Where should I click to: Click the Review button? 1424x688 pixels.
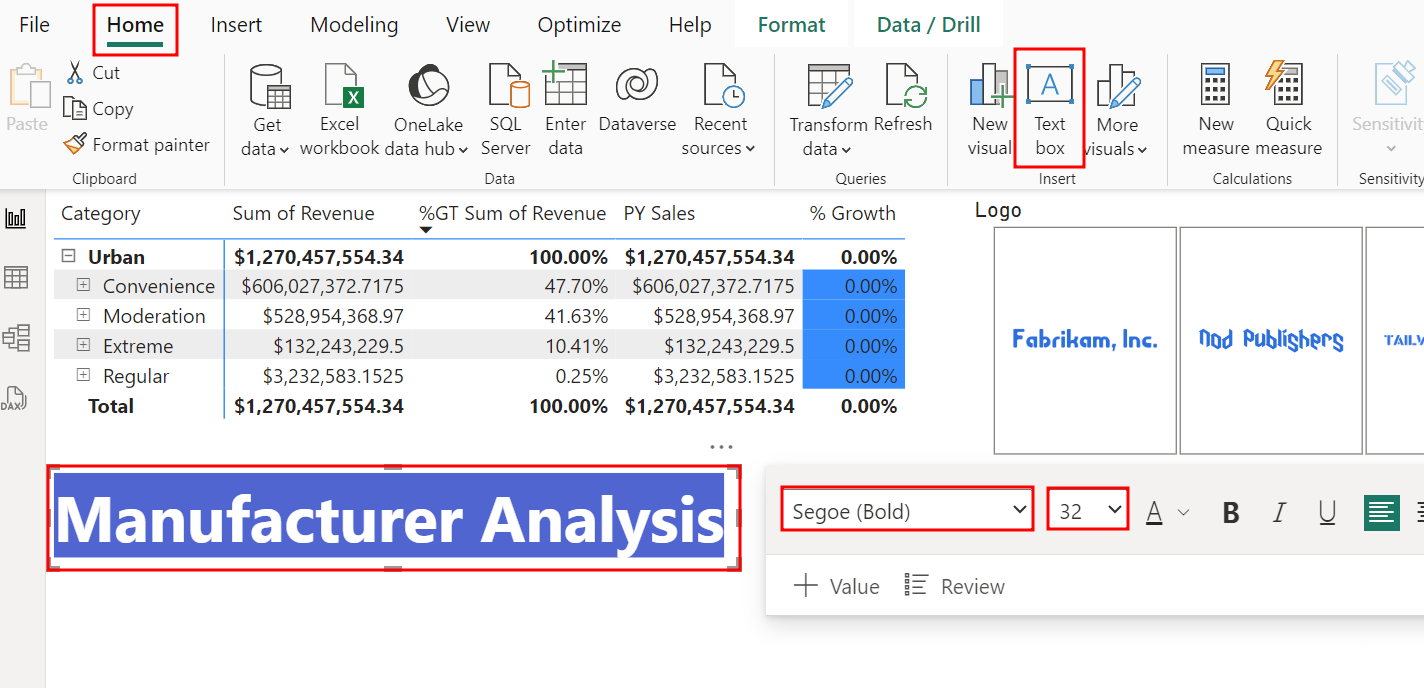pyautogui.click(x=953, y=586)
